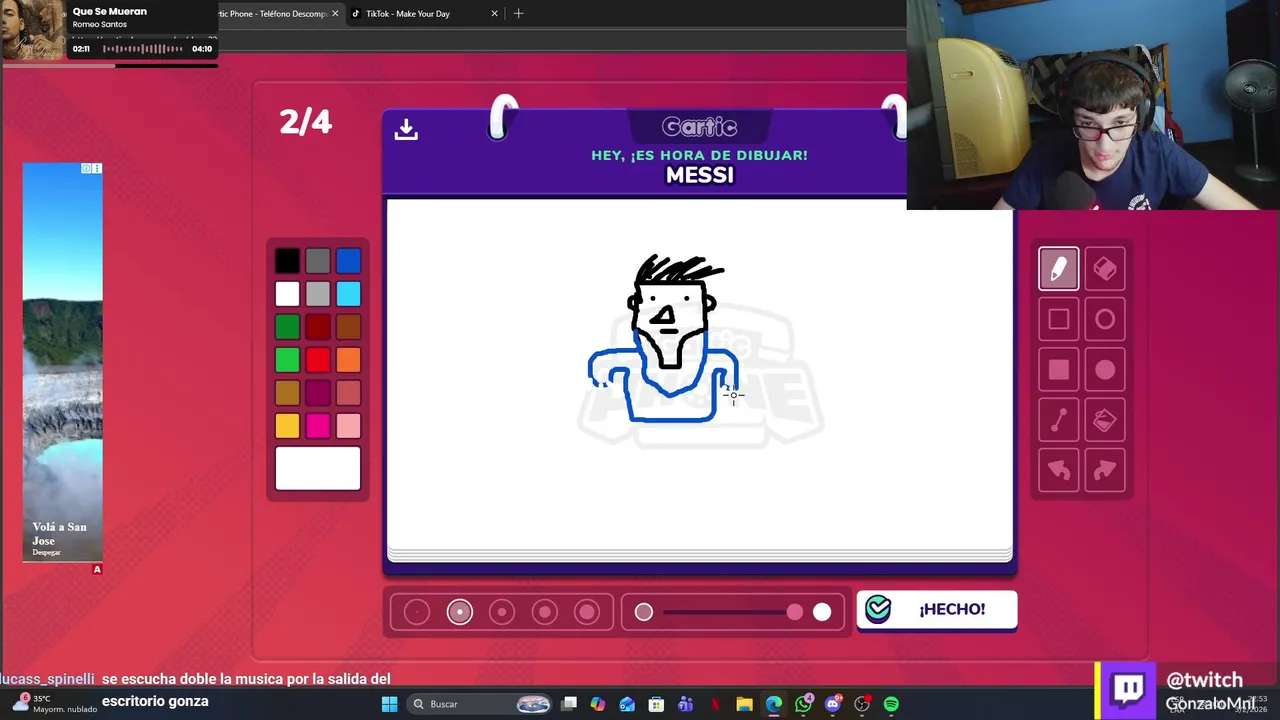Pick the small white color swatch
Screen dimensions: 1280x720
point(287,294)
